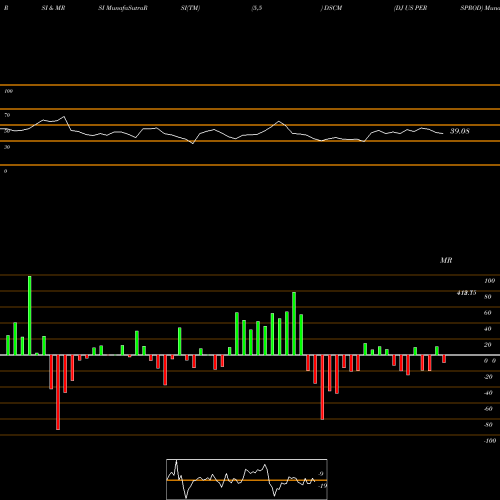Click the RSI axis label 70
This screenshot has height=500, width=500.
click(7, 115)
